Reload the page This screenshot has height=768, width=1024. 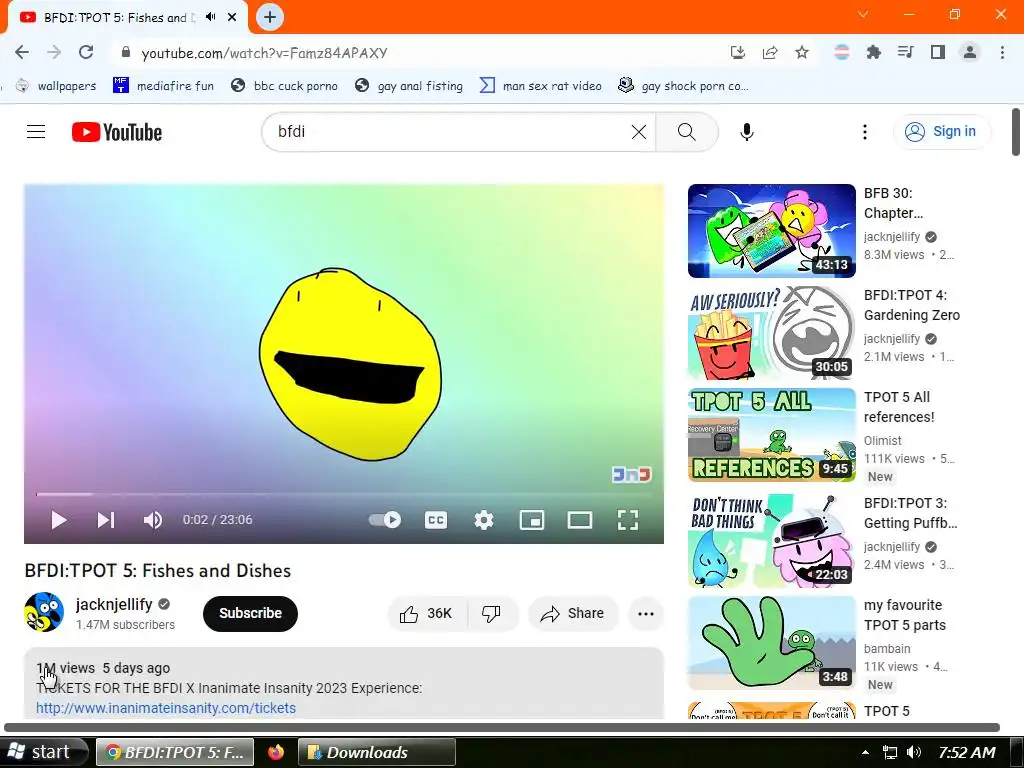click(86, 52)
